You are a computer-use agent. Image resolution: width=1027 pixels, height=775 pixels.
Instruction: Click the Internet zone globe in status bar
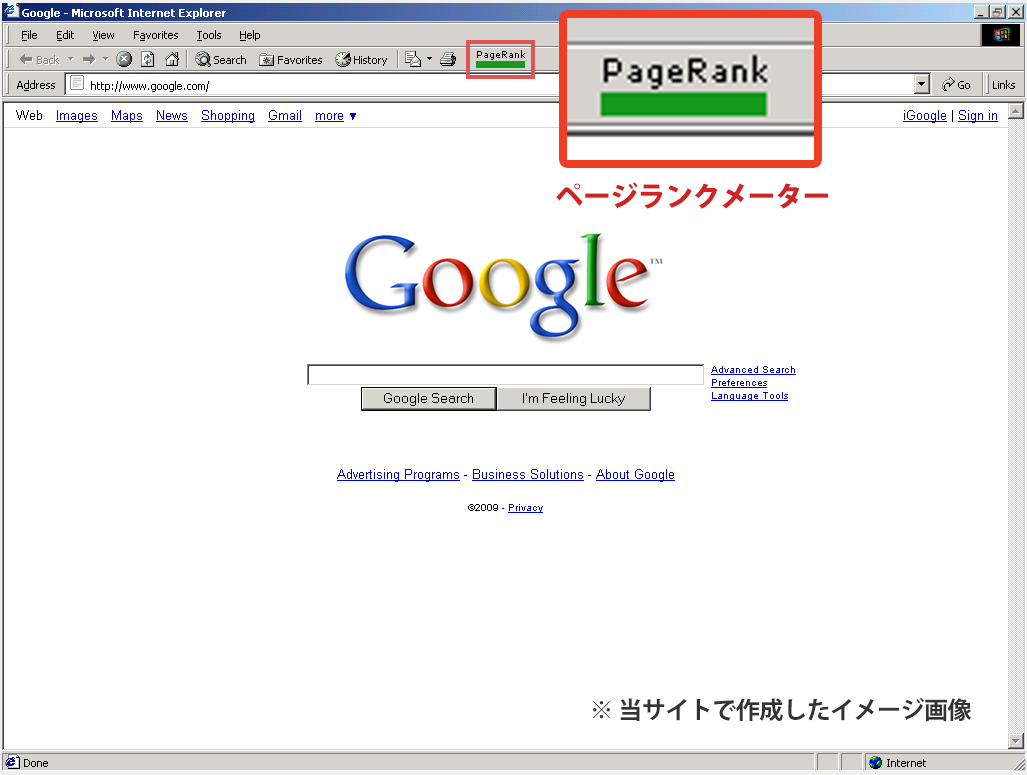tap(875, 762)
